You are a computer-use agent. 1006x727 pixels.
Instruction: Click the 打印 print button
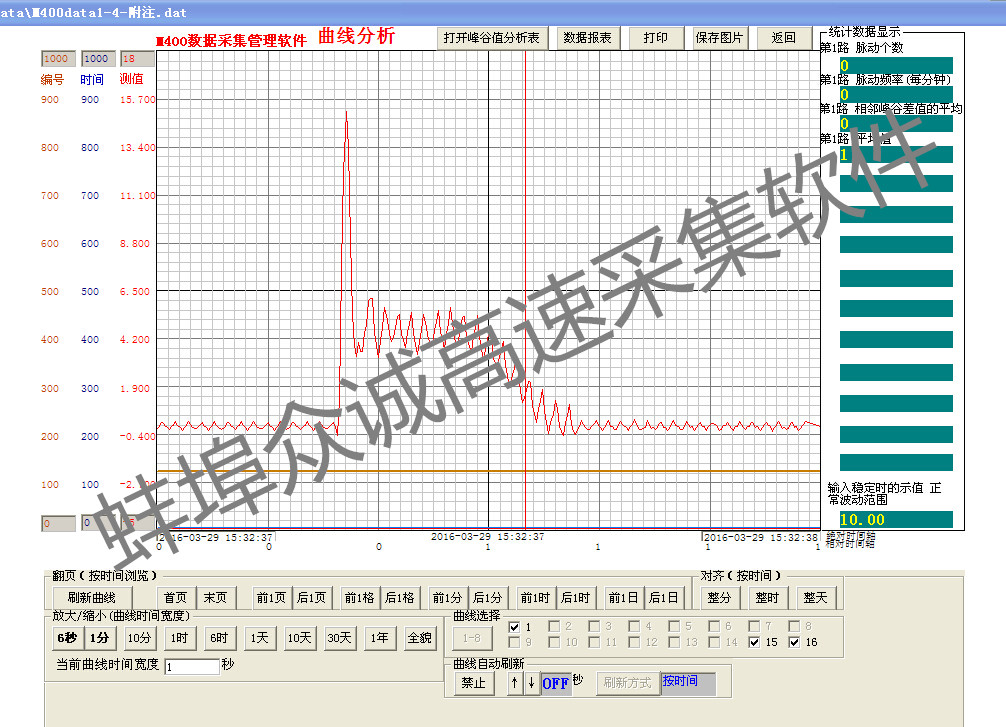[655, 38]
